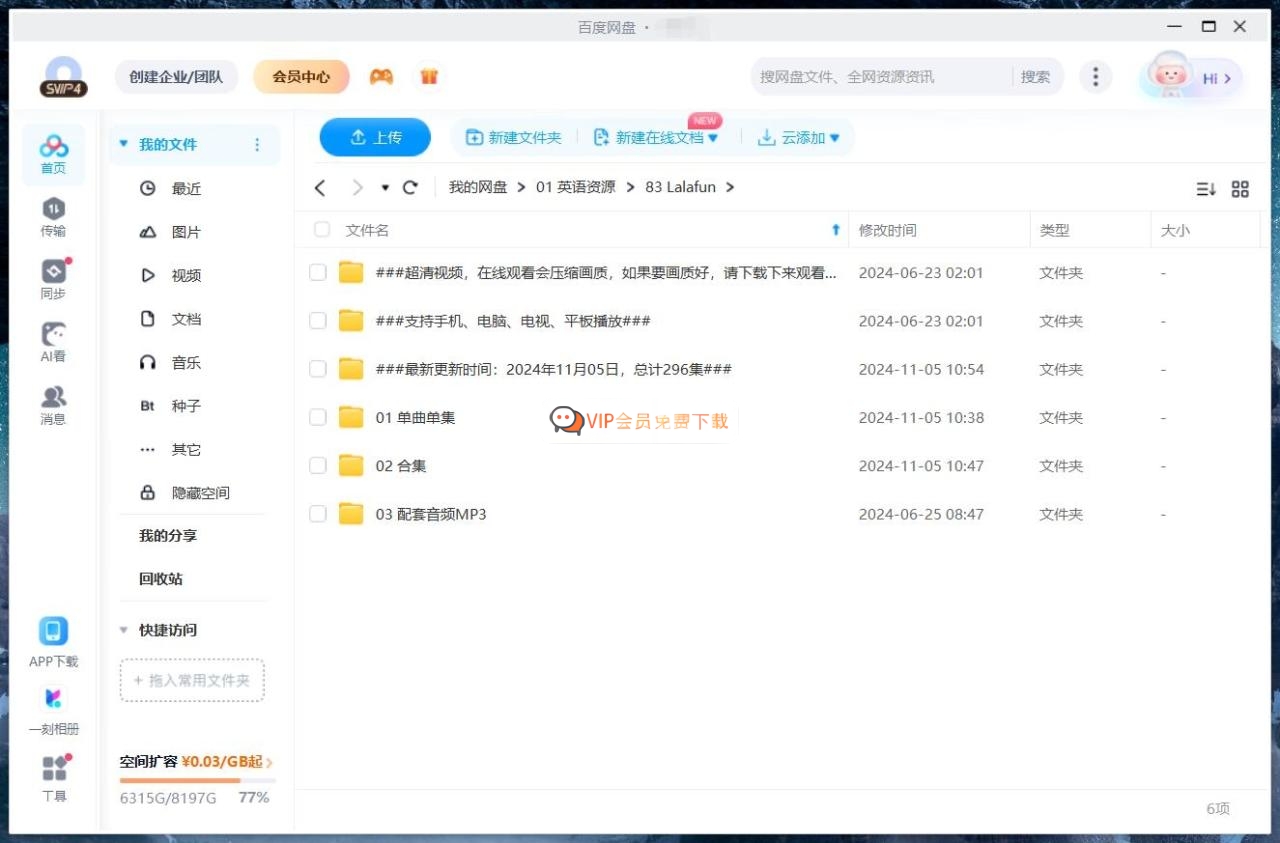Select the checkbox for 01 单曲单集 folder
This screenshot has width=1280, height=843.
pos(317,417)
